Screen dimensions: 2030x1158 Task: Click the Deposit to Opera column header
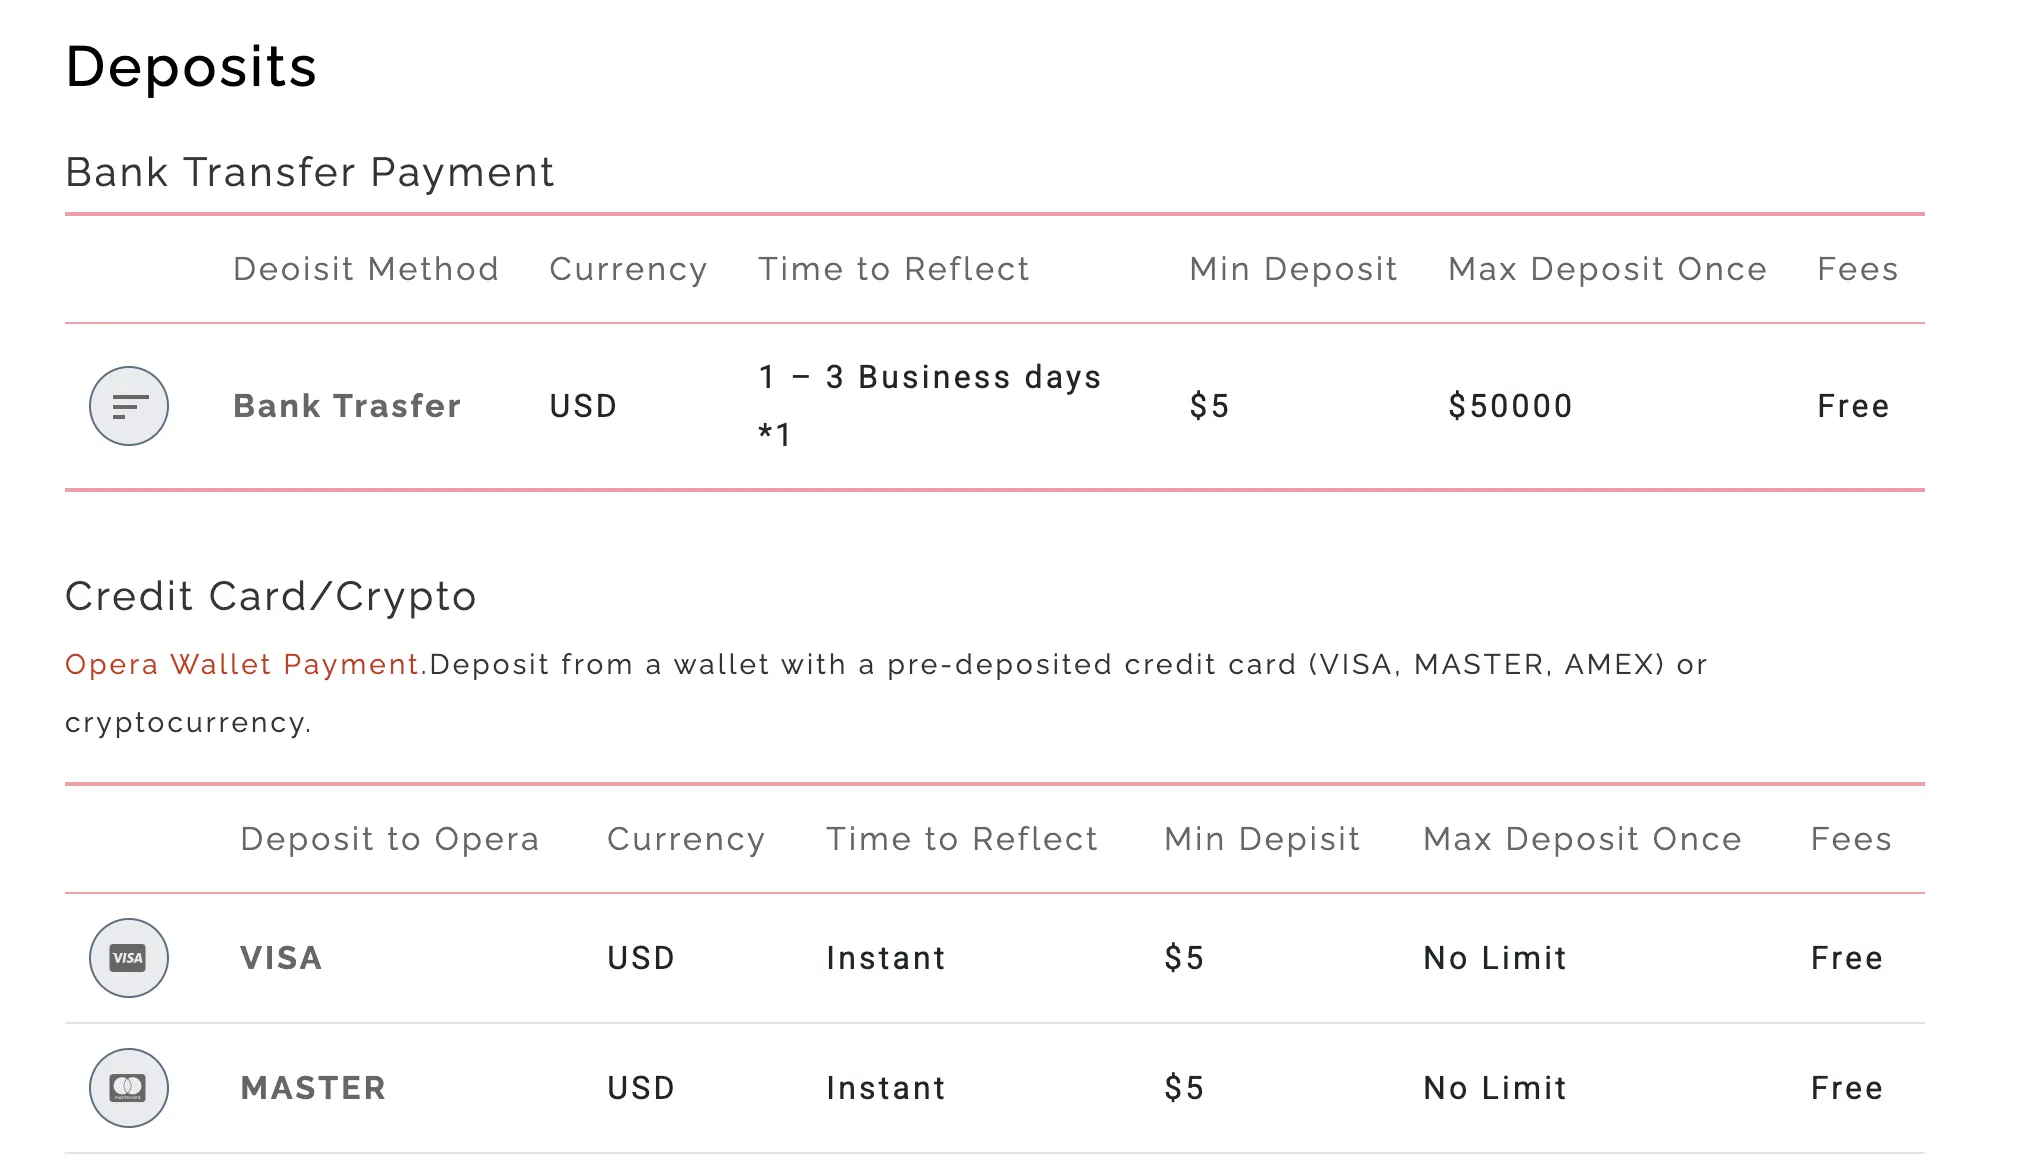coord(390,839)
